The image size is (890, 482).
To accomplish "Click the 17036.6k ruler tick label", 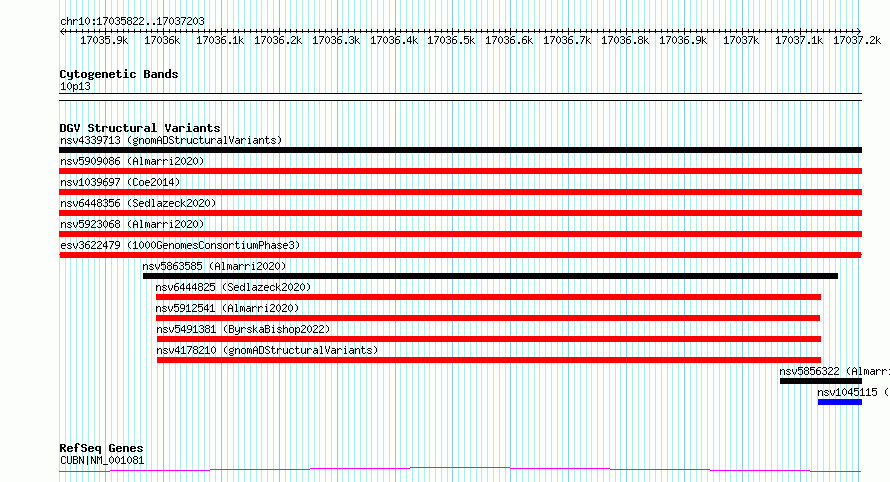I will tap(509, 40).
